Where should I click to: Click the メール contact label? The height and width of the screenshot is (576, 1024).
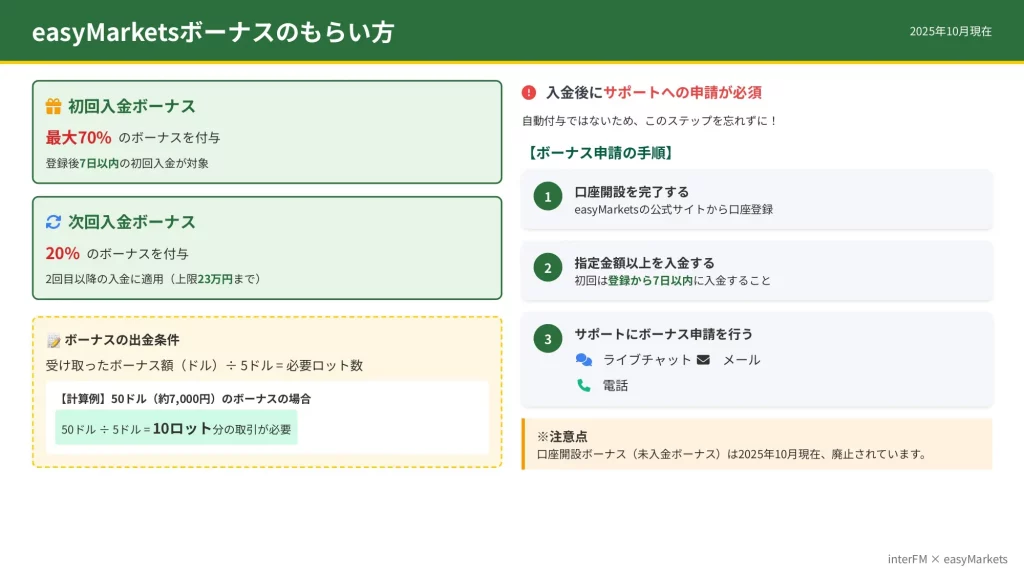click(x=741, y=360)
